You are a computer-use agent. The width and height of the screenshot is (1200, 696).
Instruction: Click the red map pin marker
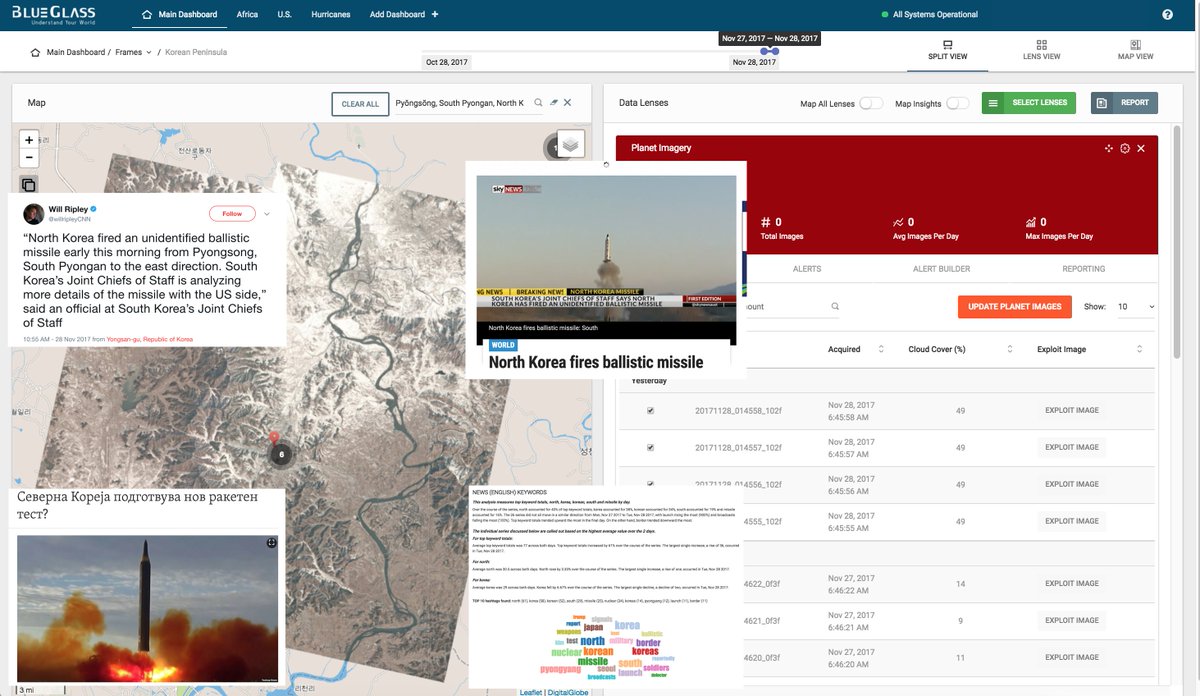(x=274, y=438)
